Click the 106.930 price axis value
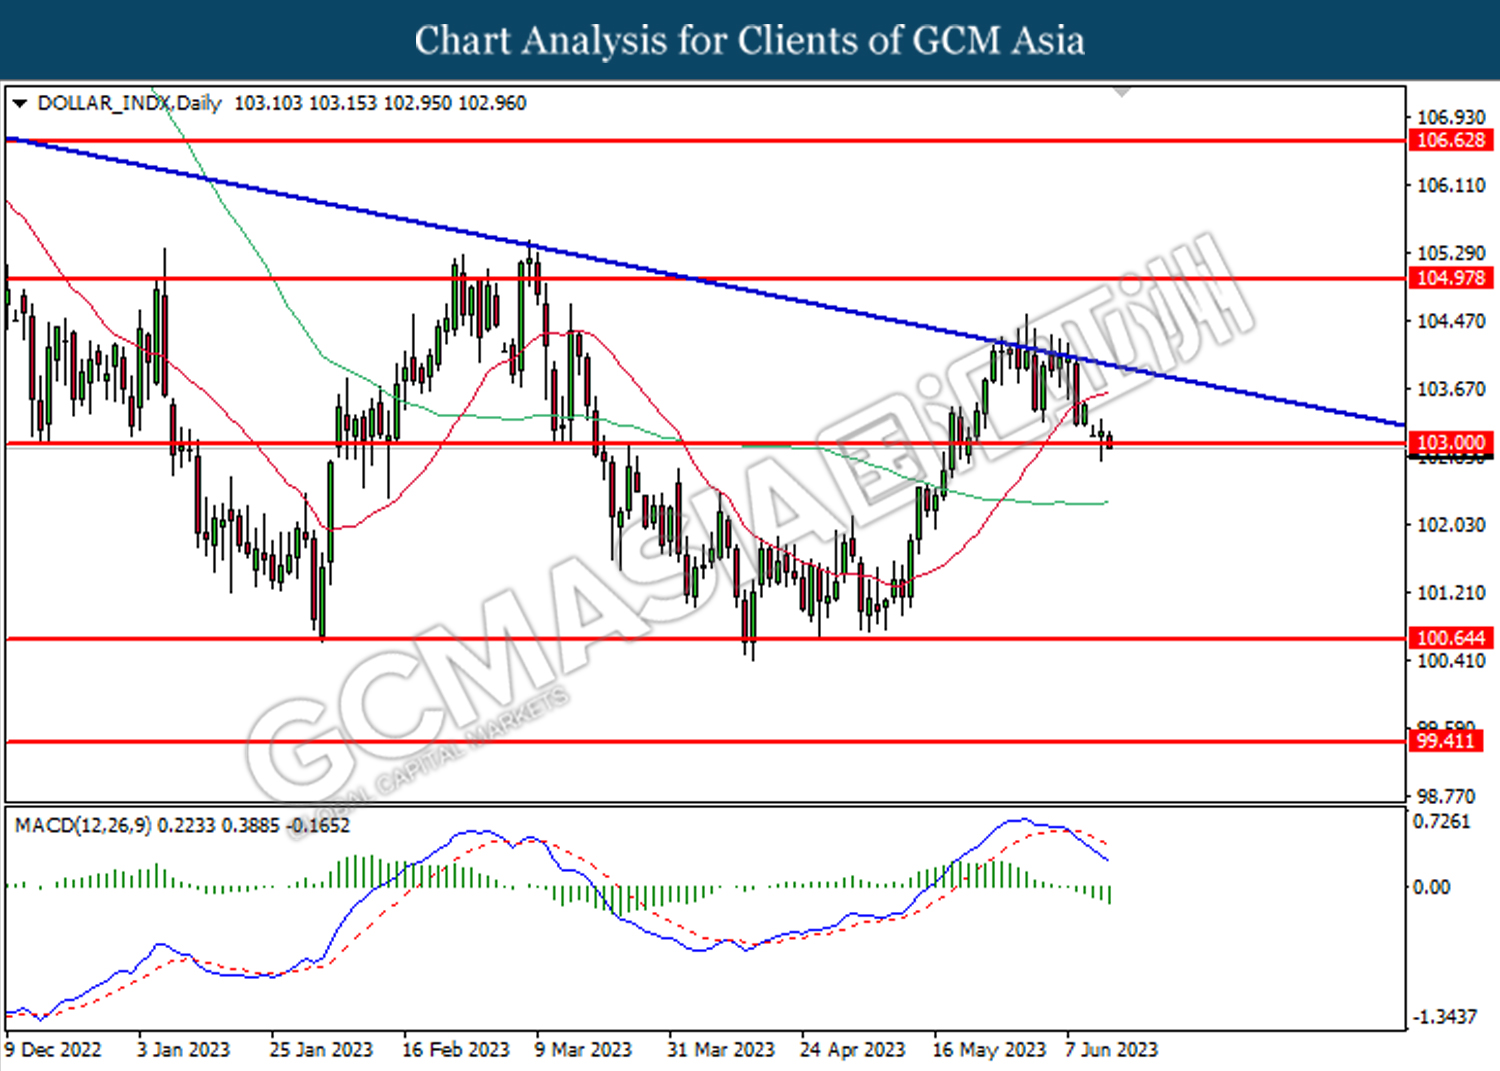The image size is (1500, 1071). 1451,117
